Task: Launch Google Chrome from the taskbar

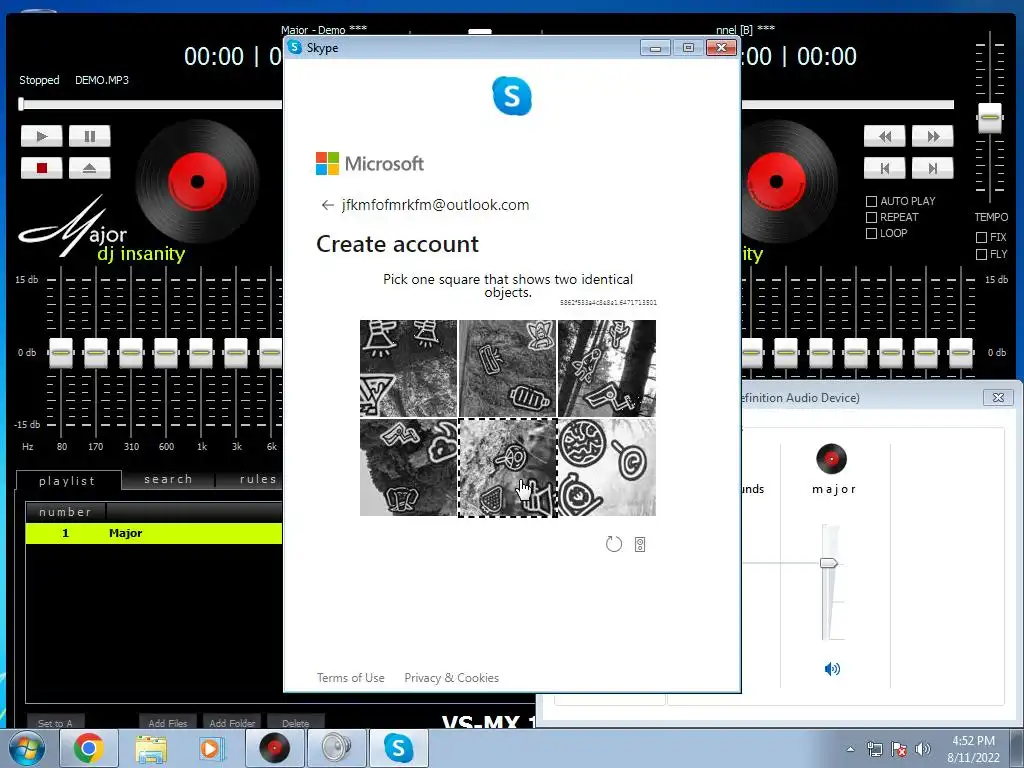Action: pos(88,748)
